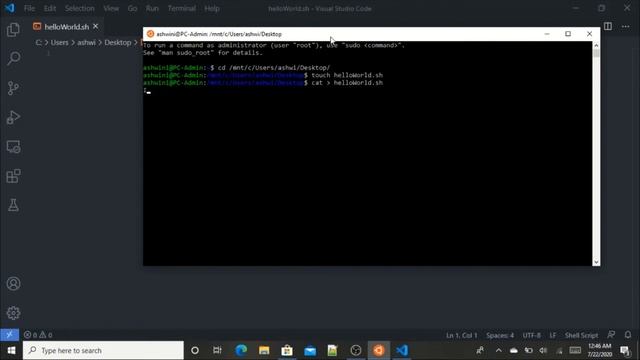Open the Selection menu
640x360 pixels.
coord(80,9)
